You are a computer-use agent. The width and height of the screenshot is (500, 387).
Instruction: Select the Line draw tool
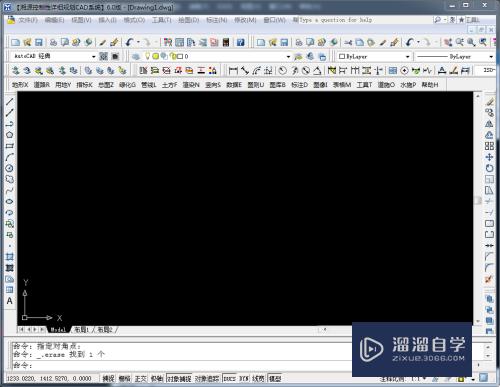click(x=9, y=102)
